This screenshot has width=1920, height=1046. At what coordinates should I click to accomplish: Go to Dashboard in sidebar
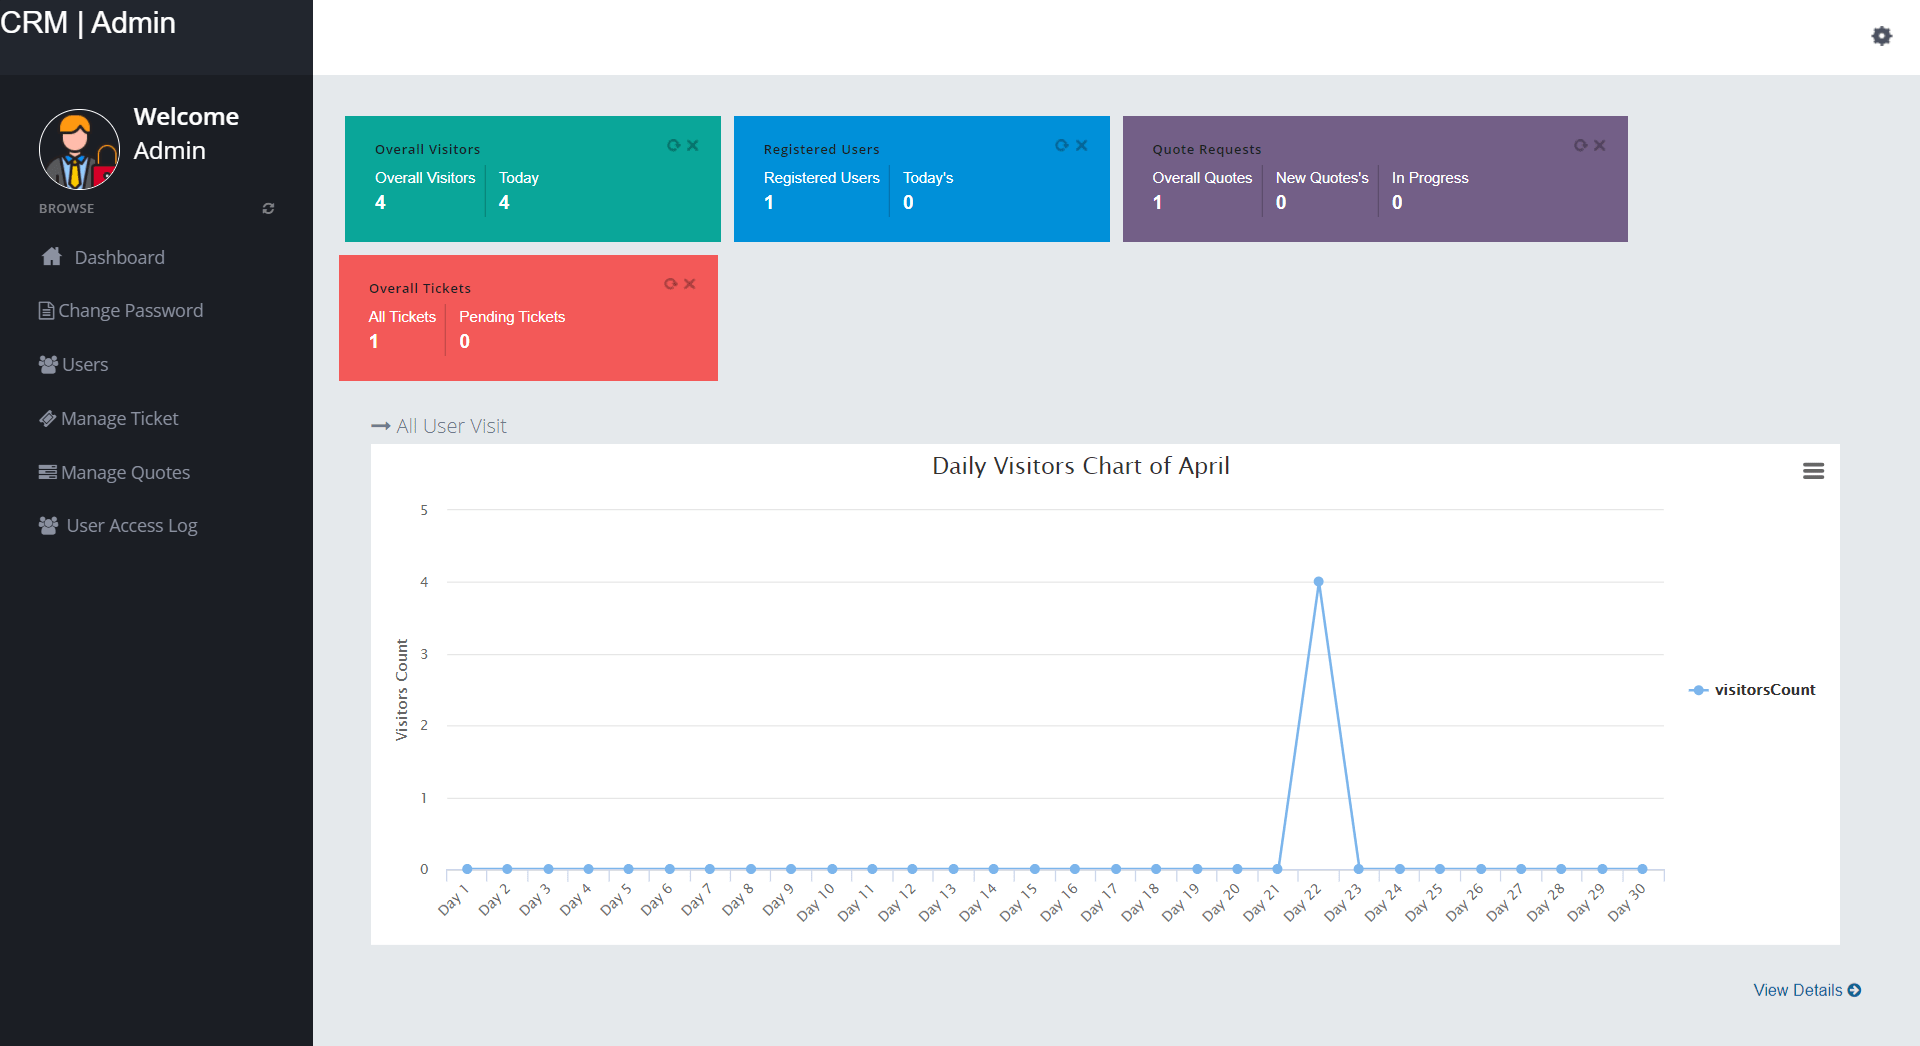pos(119,258)
